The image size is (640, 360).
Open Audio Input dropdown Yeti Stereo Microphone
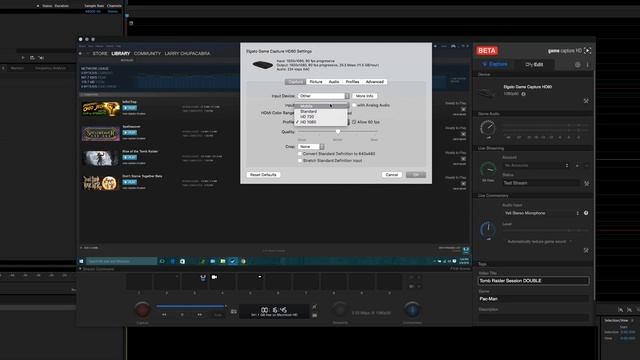click(541, 213)
